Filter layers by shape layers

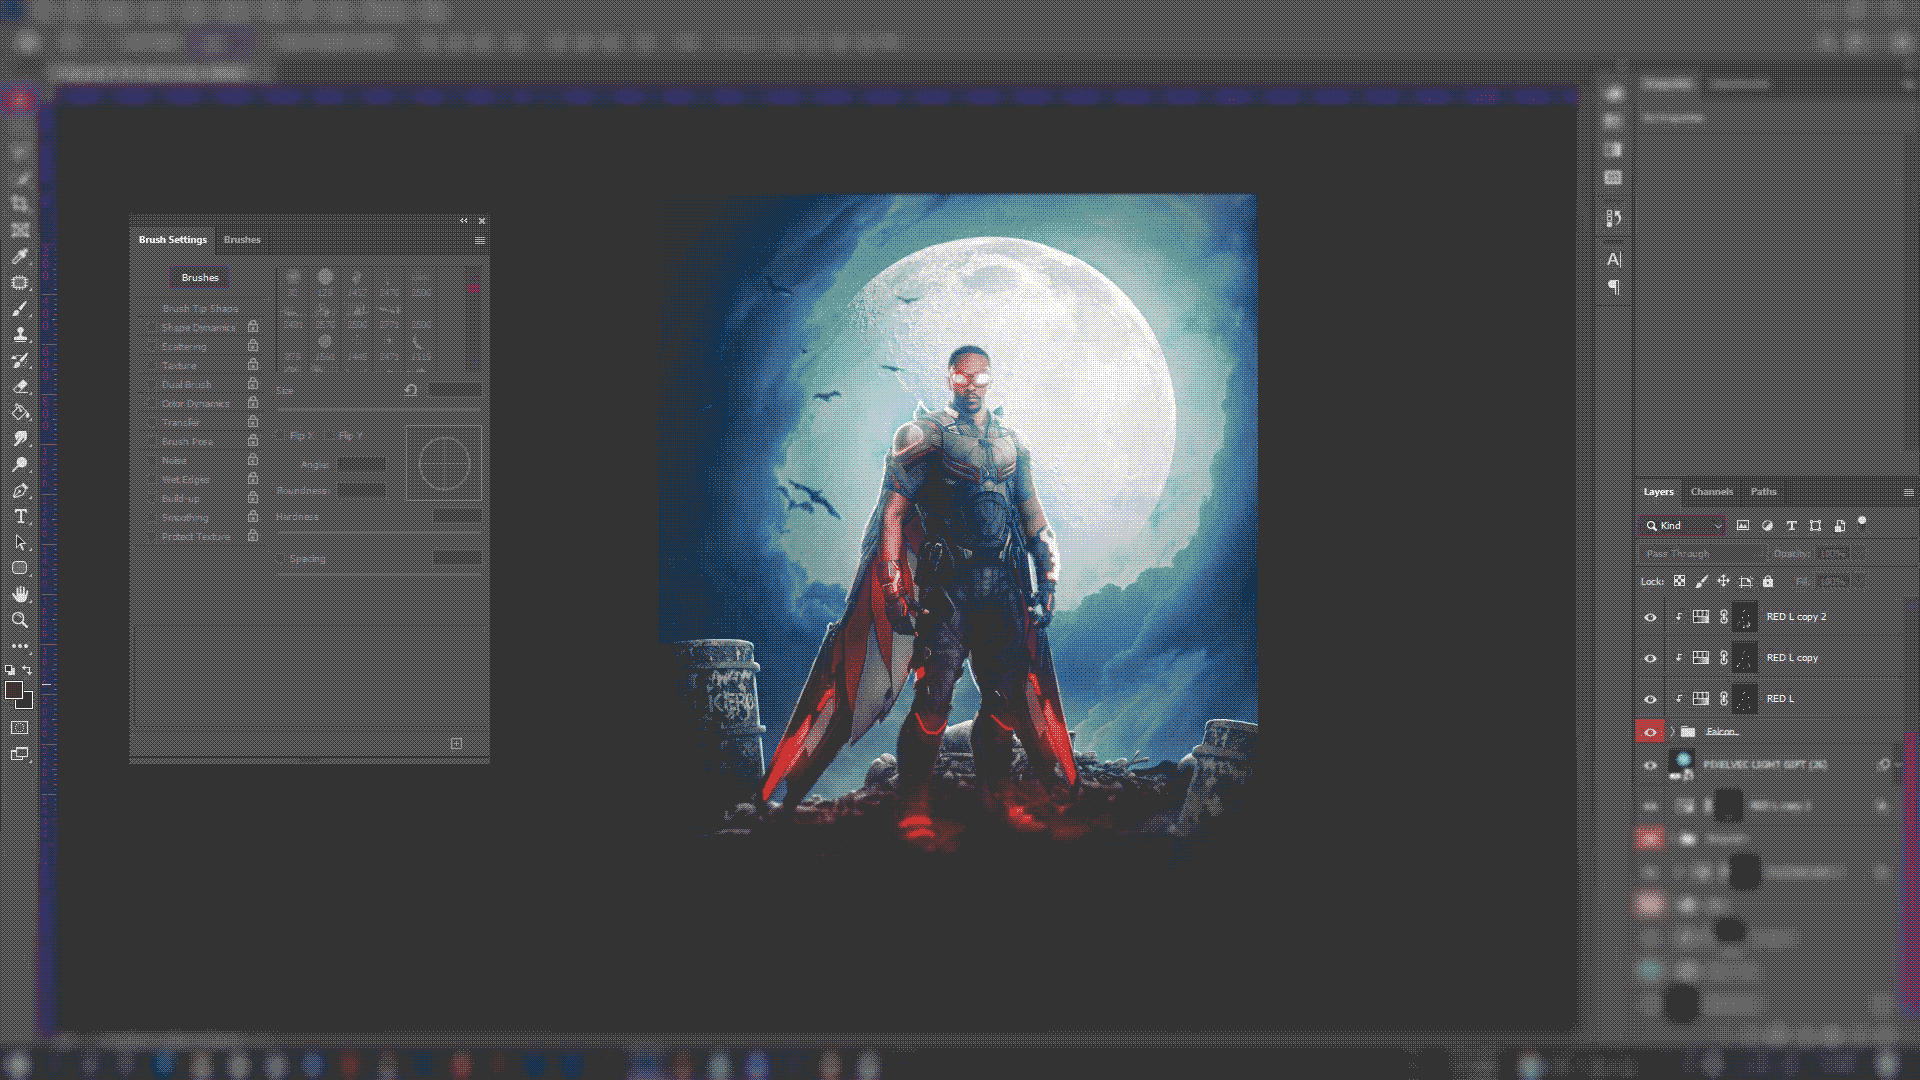pos(1815,525)
